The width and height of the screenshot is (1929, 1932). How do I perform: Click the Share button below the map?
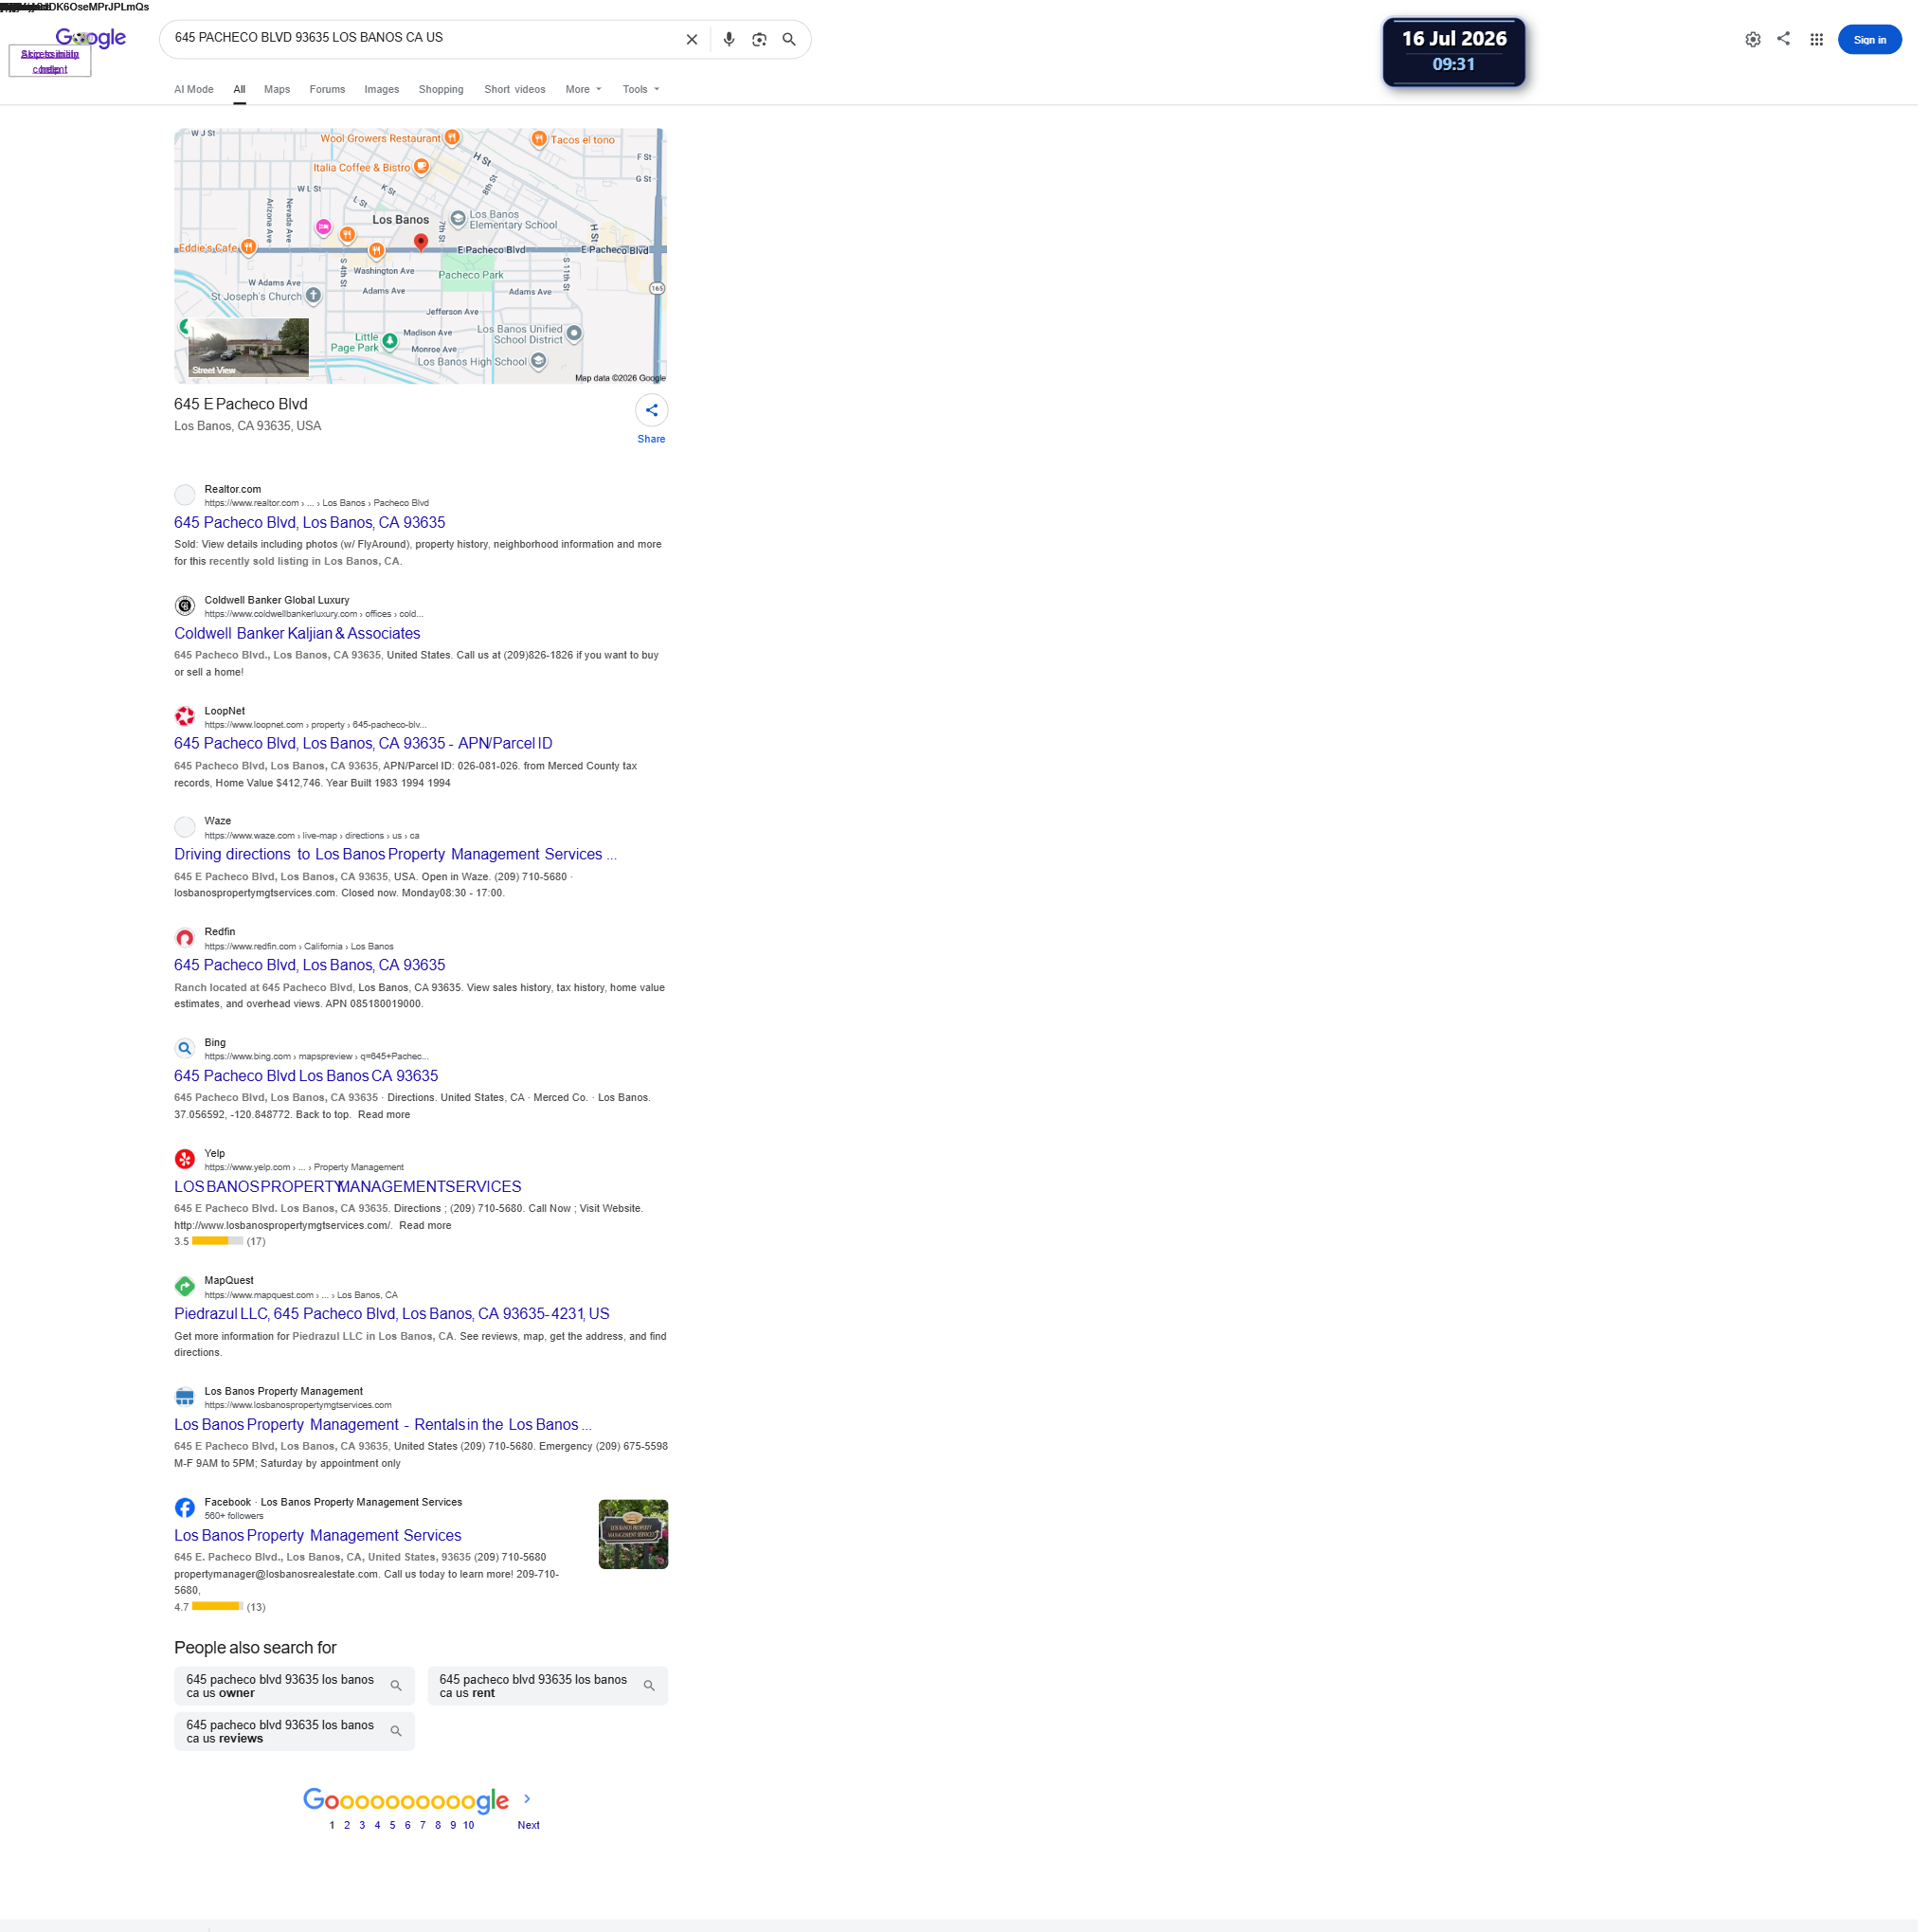[655, 420]
